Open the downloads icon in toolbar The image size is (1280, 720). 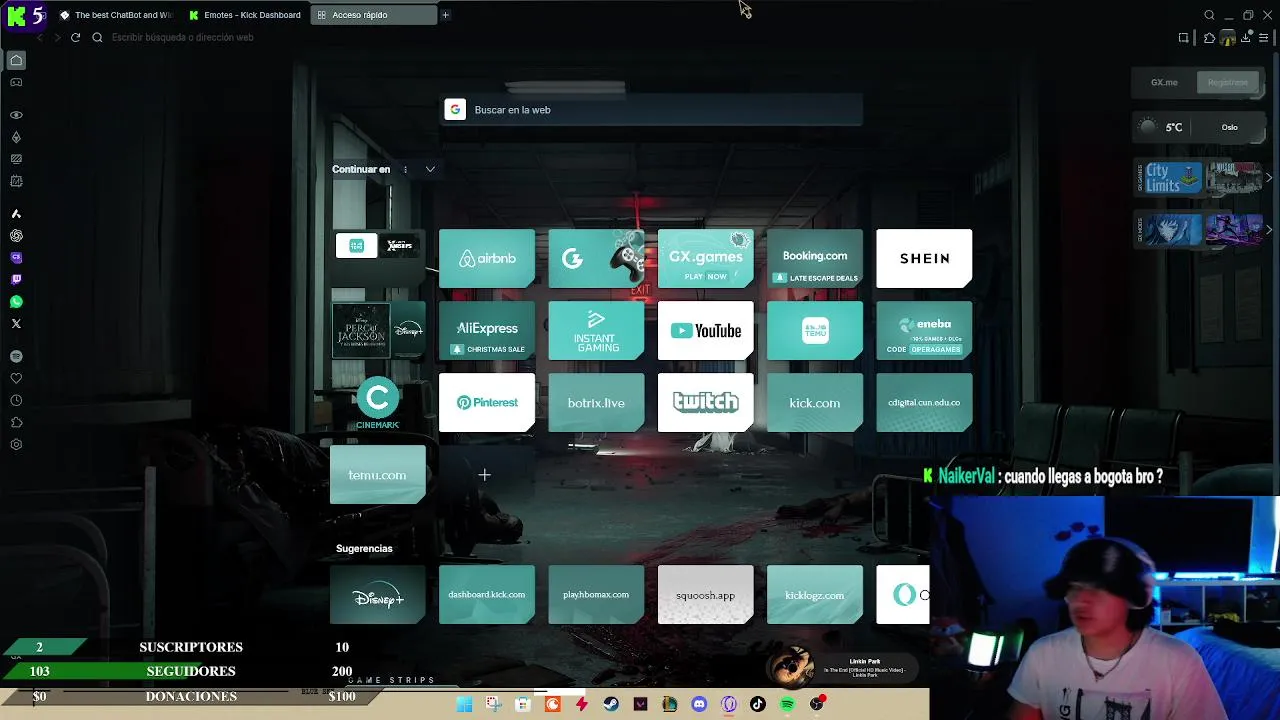click(1246, 38)
